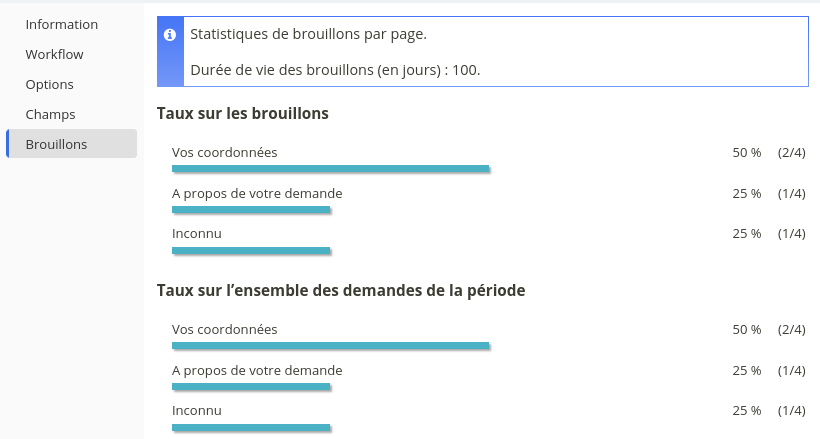Click "Vos coordonnées" bar in the période section

330,345
